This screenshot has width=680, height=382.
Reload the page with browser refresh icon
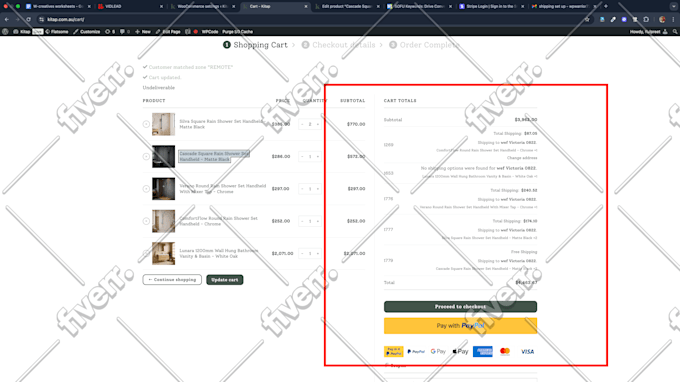(28, 20)
